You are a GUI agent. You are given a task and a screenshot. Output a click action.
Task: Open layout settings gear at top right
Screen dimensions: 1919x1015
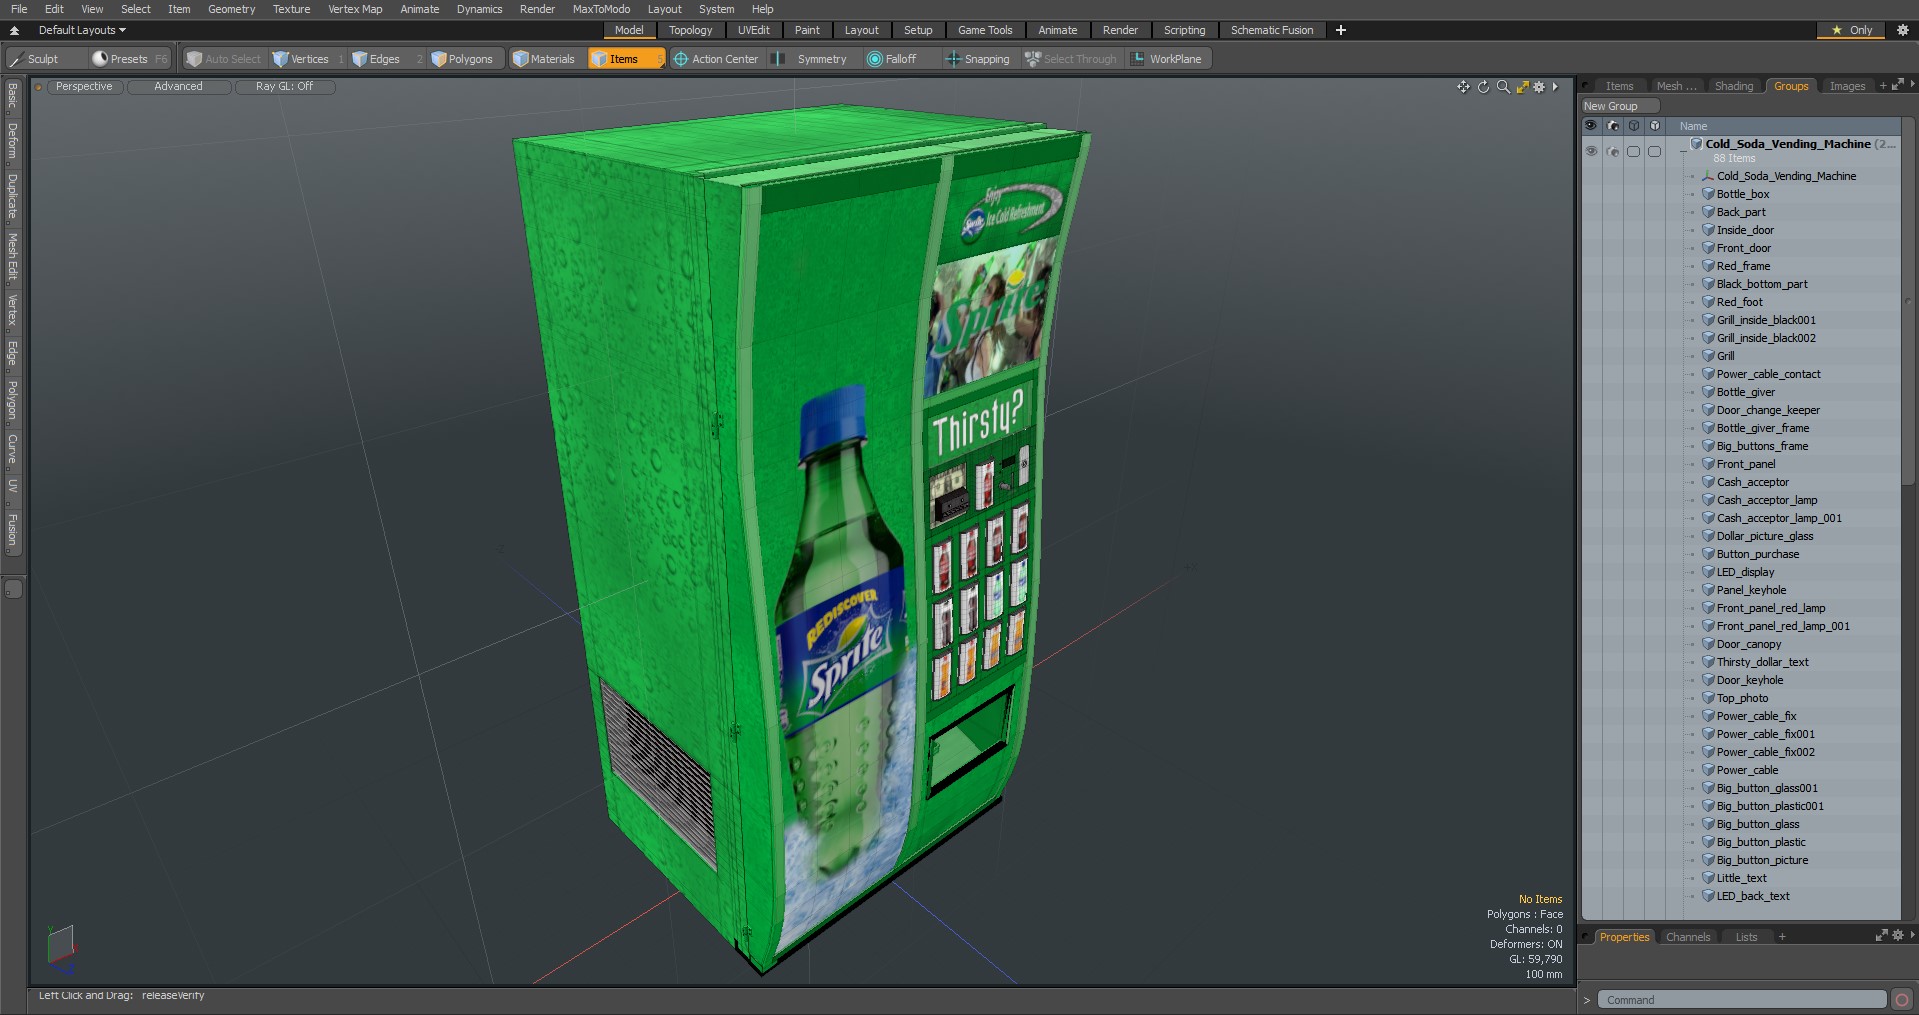(x=1902, y=30)
